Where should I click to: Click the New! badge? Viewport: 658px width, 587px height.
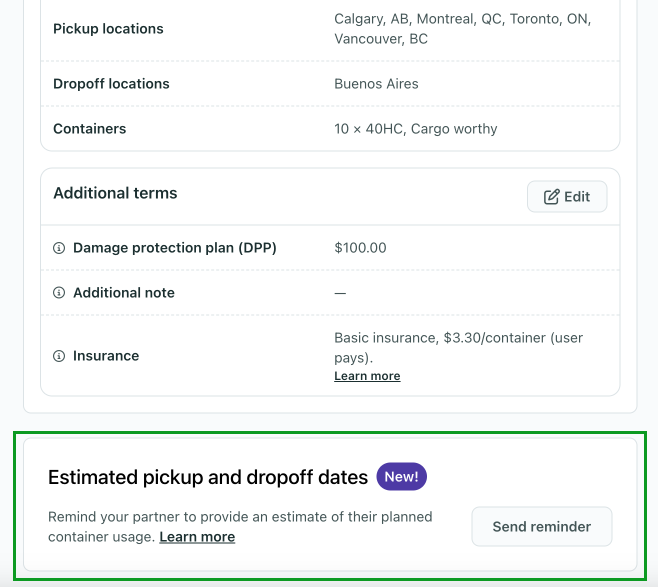[402, 477]
